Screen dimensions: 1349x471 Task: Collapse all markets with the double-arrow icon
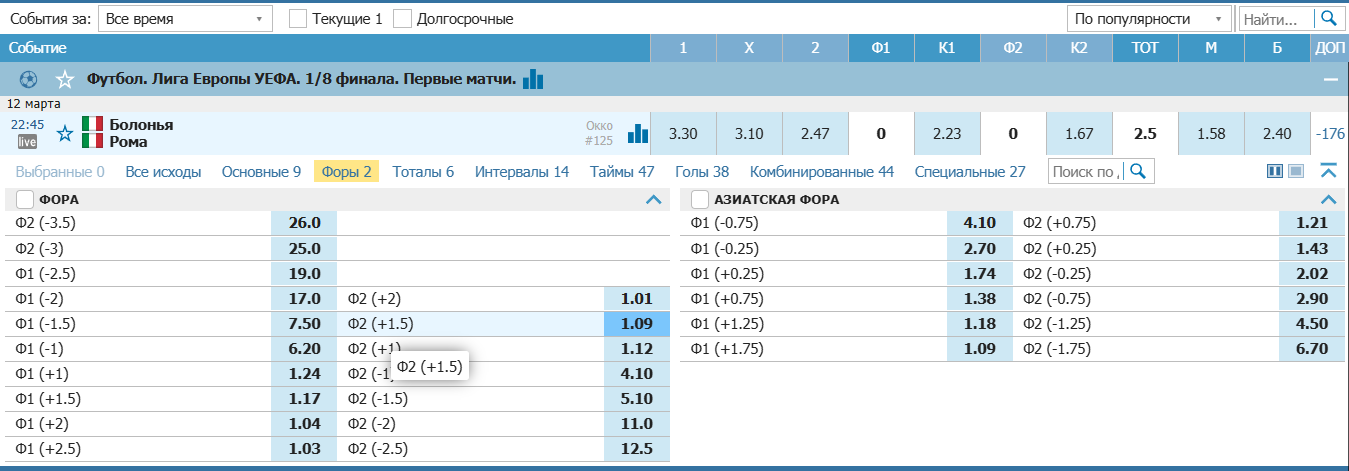tap(1328, 172)
